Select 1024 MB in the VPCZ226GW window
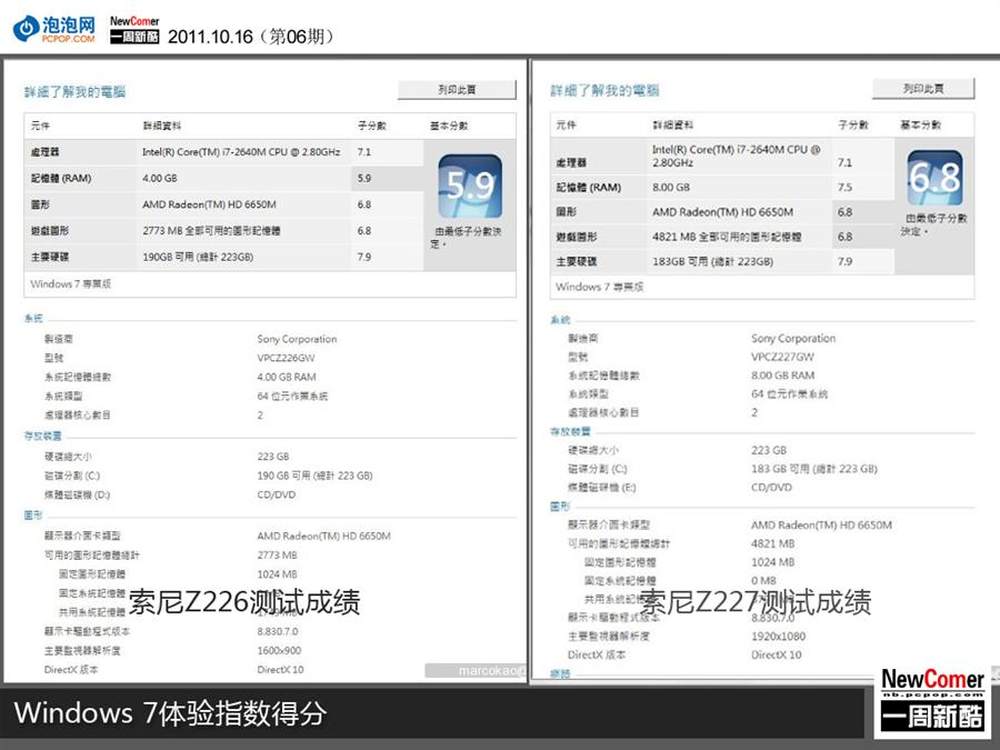The image size is (1000, 750). click(x=277, y=574)
